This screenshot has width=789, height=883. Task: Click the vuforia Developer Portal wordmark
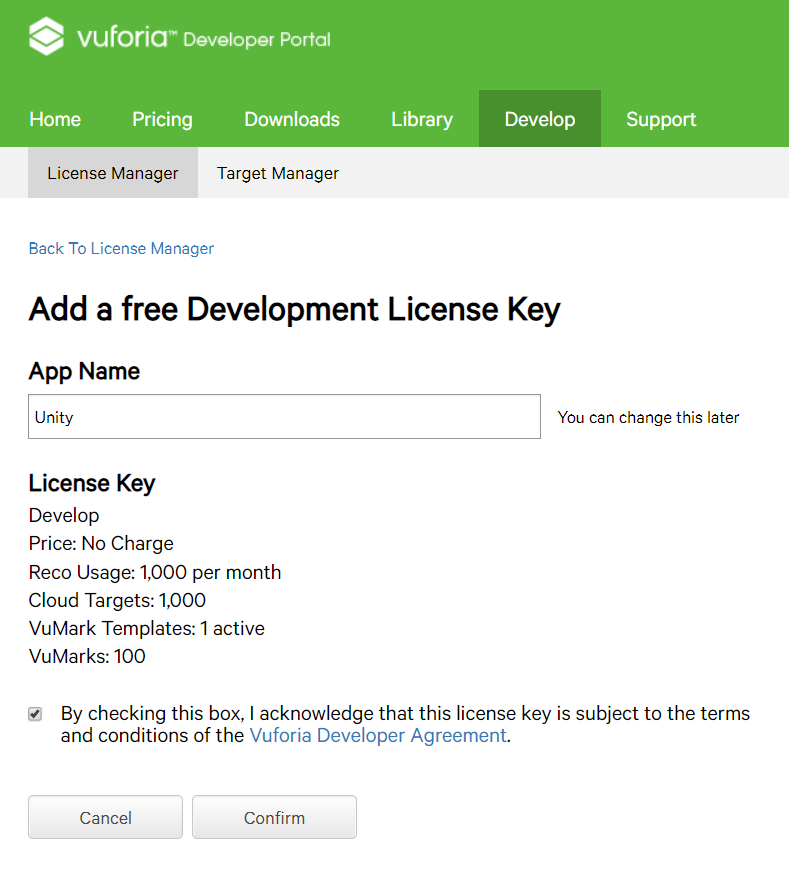[204, 38]
